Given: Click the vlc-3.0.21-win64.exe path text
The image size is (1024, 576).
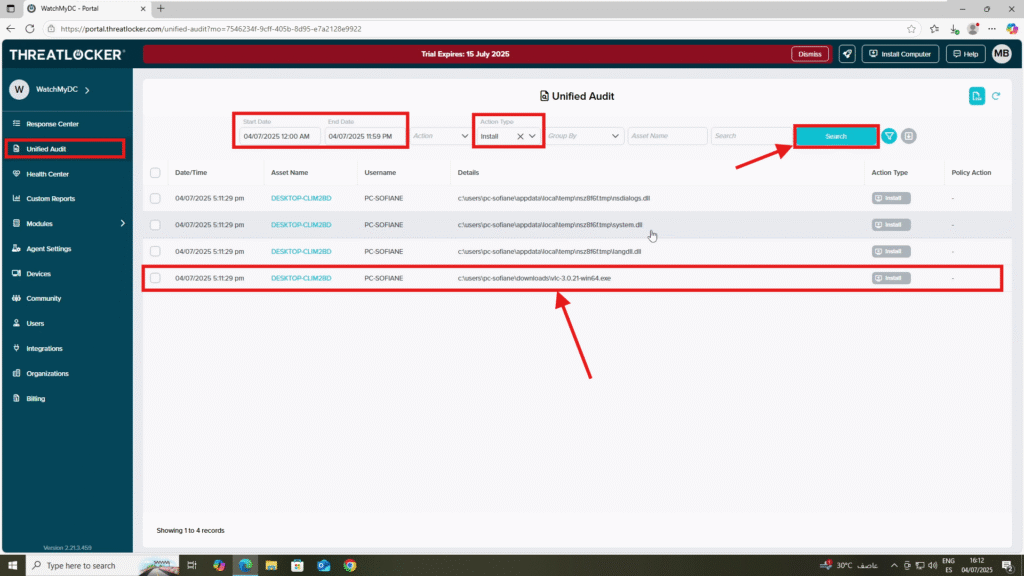Looking at the screenshot, I should (x=534, y=278).
